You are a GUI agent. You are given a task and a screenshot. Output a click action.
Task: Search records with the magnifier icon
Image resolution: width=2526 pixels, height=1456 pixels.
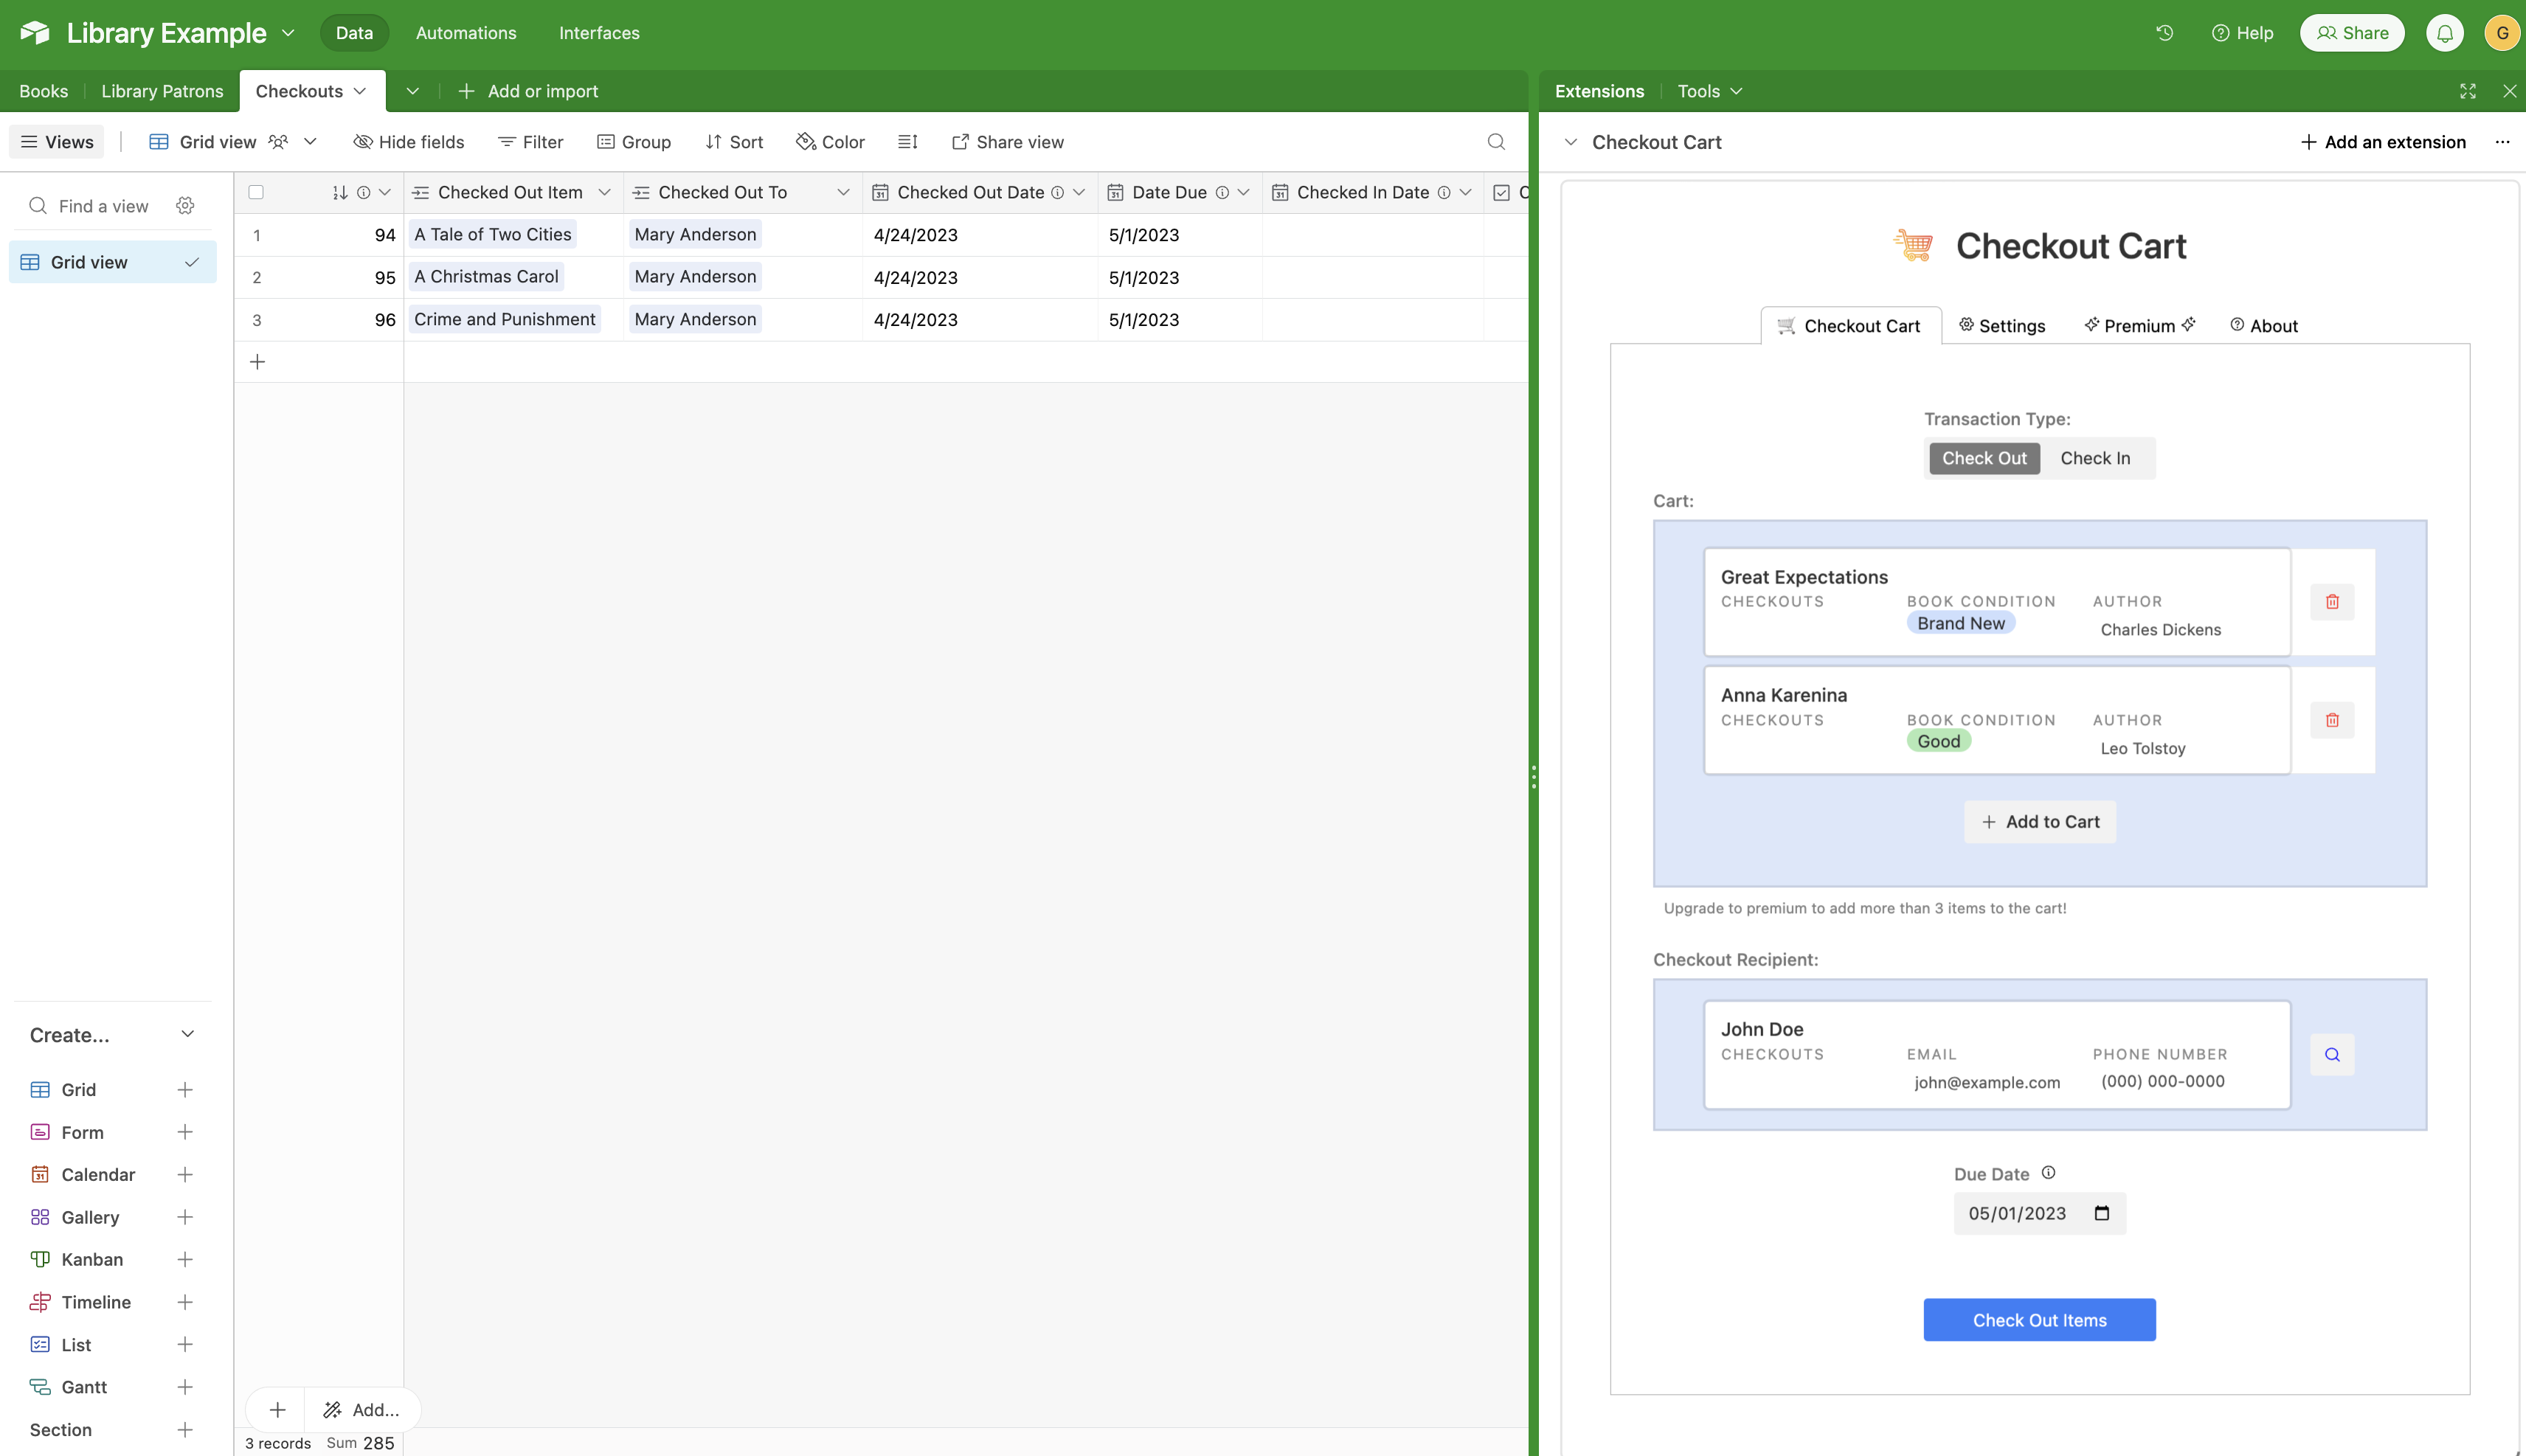click(1496, 142)
